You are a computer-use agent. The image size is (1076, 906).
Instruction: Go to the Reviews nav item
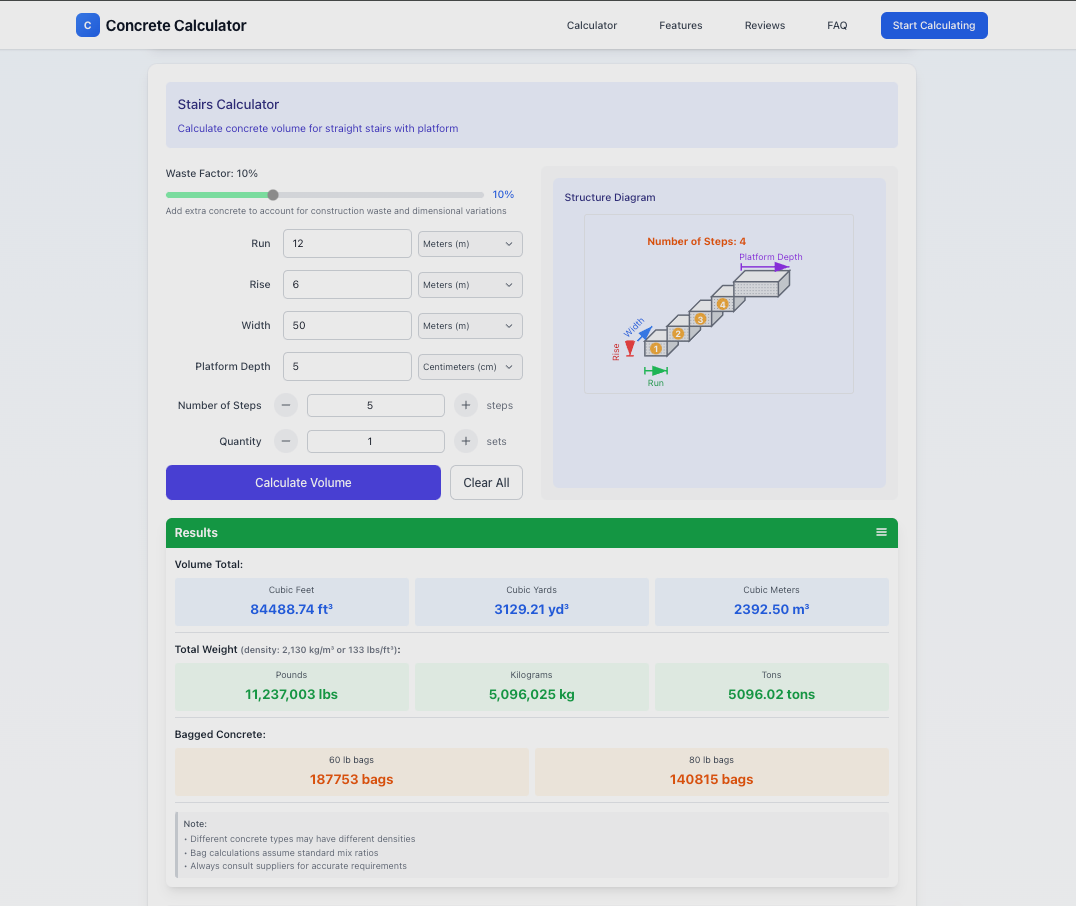(764, 25)
